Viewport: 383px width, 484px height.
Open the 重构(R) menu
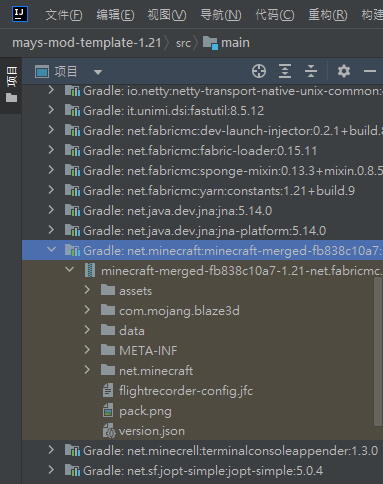tap(328, 15)
